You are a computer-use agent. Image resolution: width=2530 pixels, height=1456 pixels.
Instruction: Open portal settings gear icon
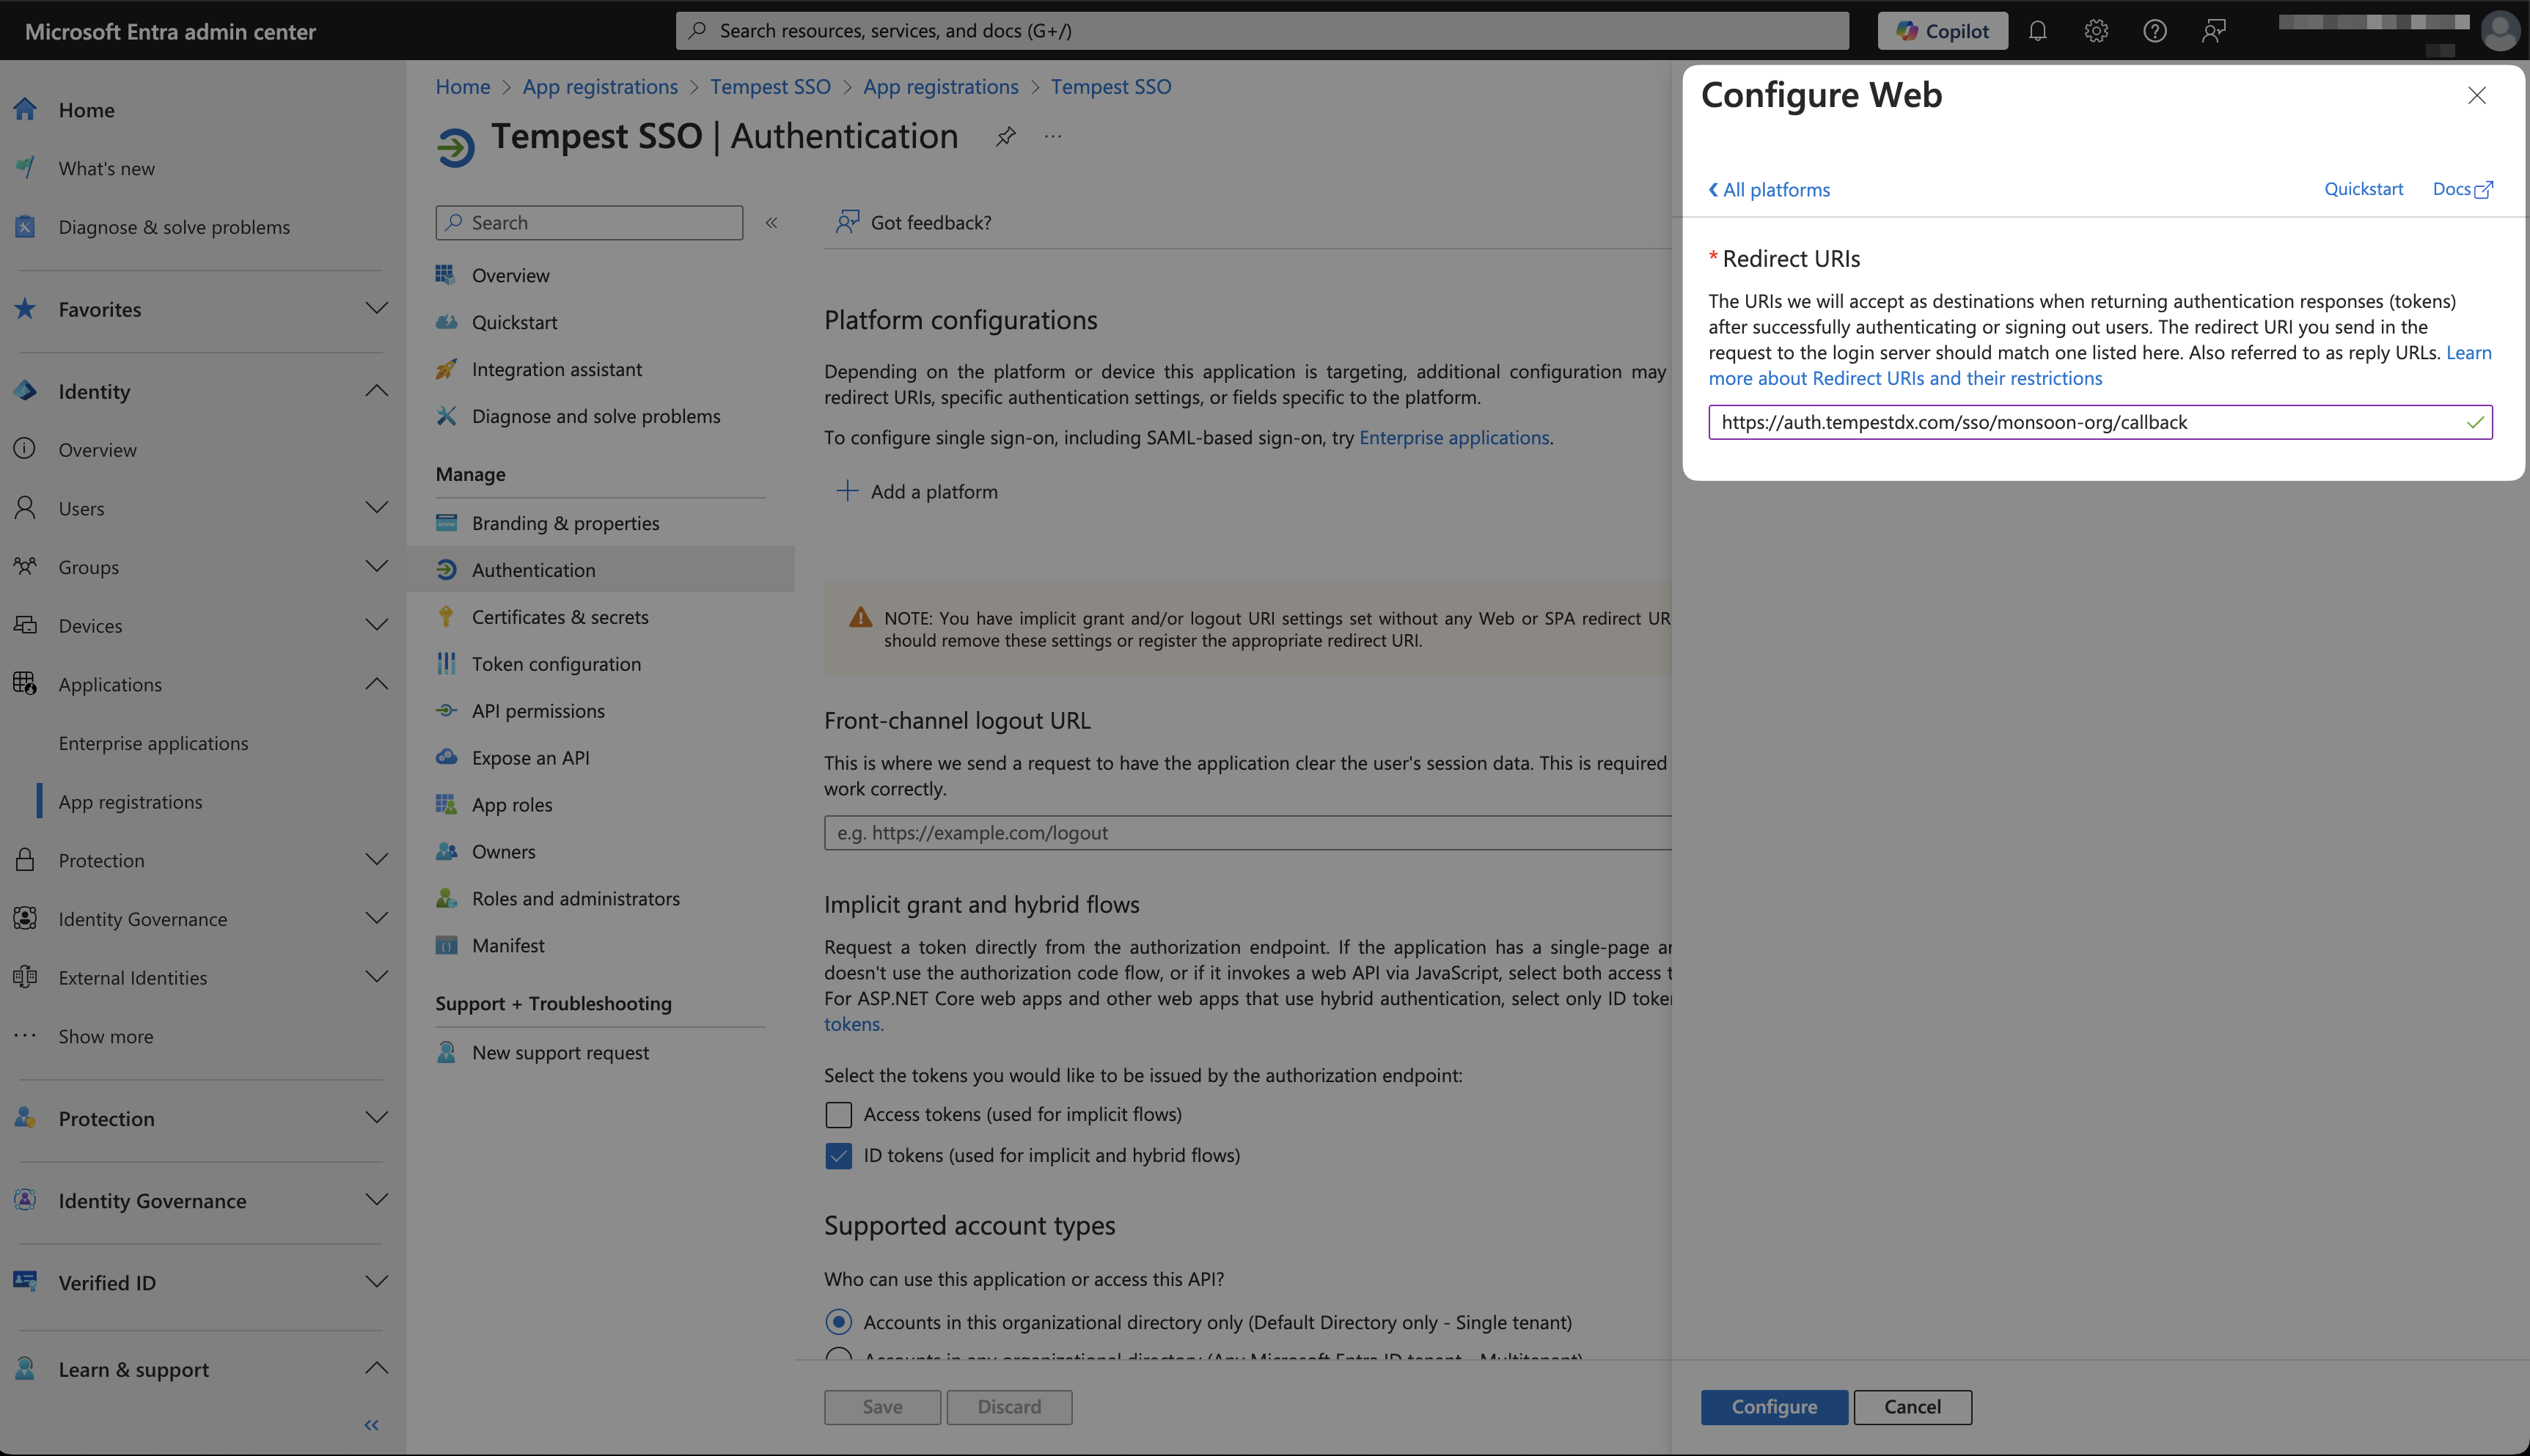click(x=2096, y=31)
